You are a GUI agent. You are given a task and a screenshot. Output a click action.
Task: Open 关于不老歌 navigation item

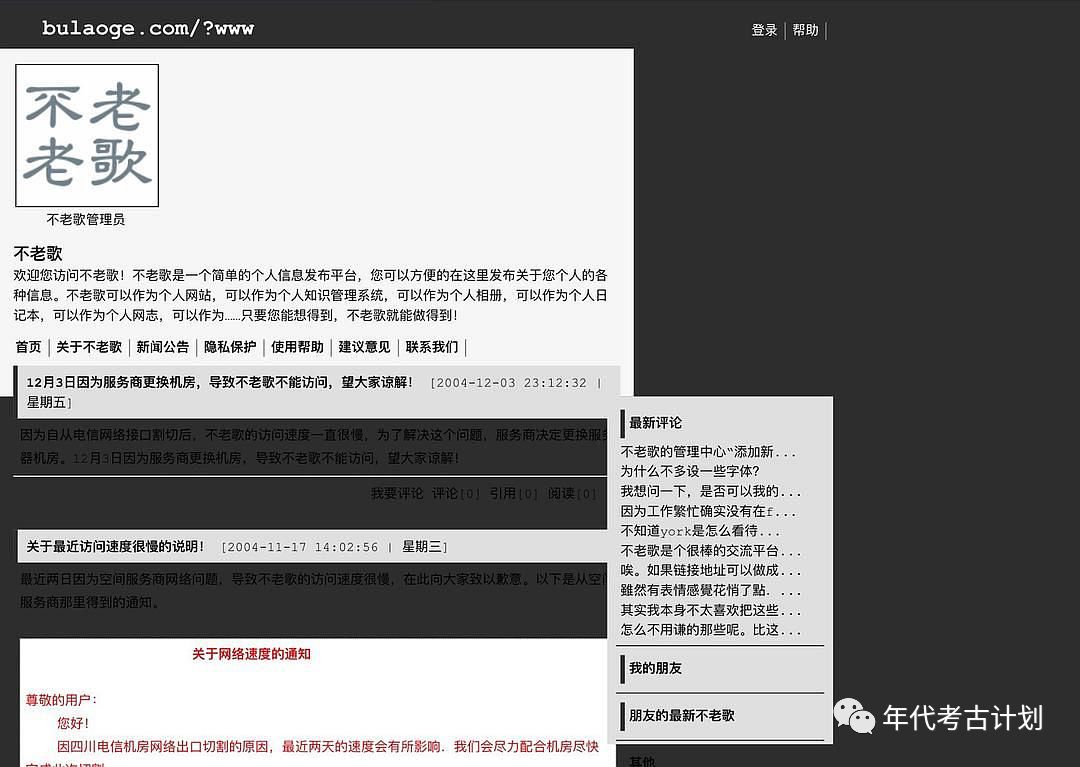click(89, 347)
